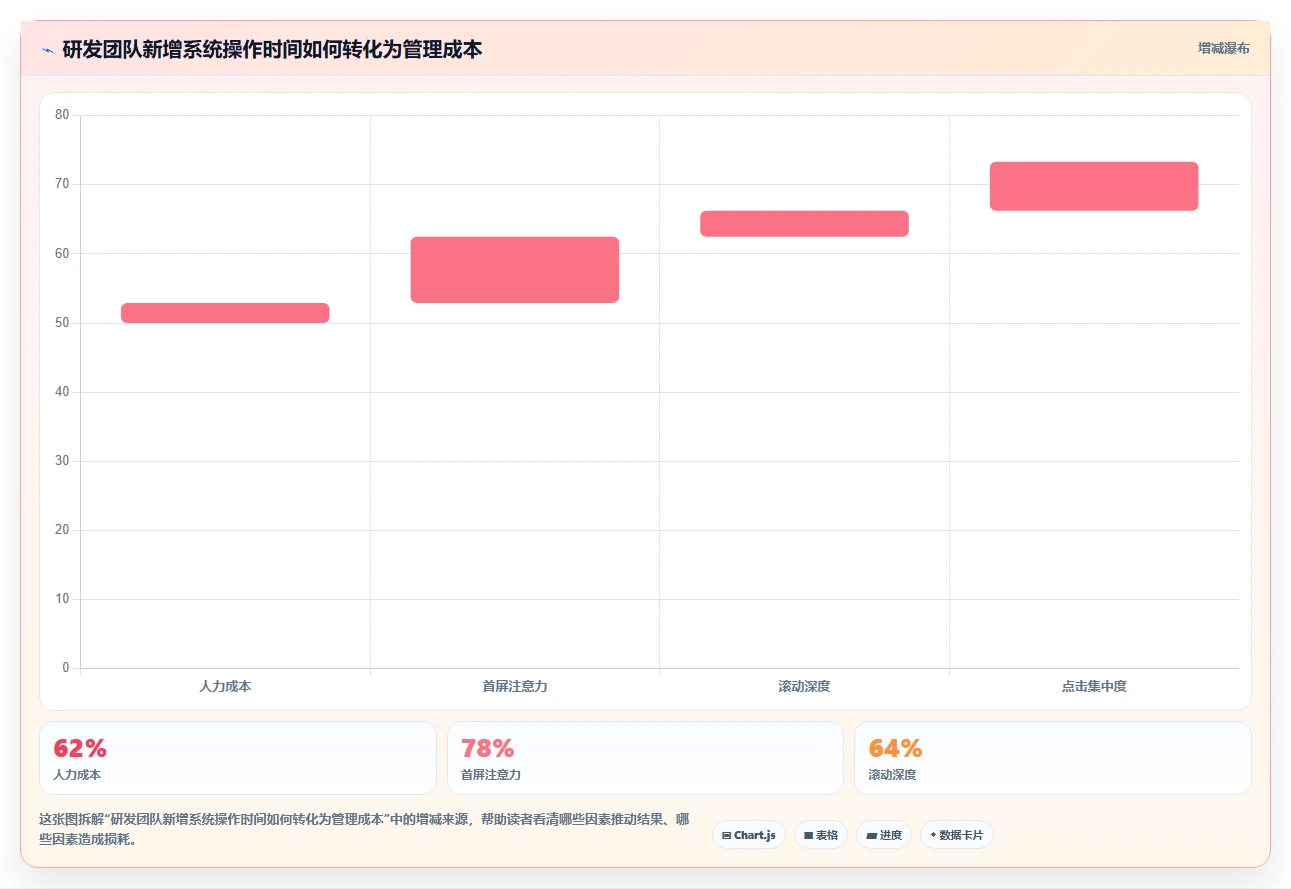Click the y-axis value 30
The height and width of the screenshot is (889, 1291).
pyautogui.click(x=62, y=461)
